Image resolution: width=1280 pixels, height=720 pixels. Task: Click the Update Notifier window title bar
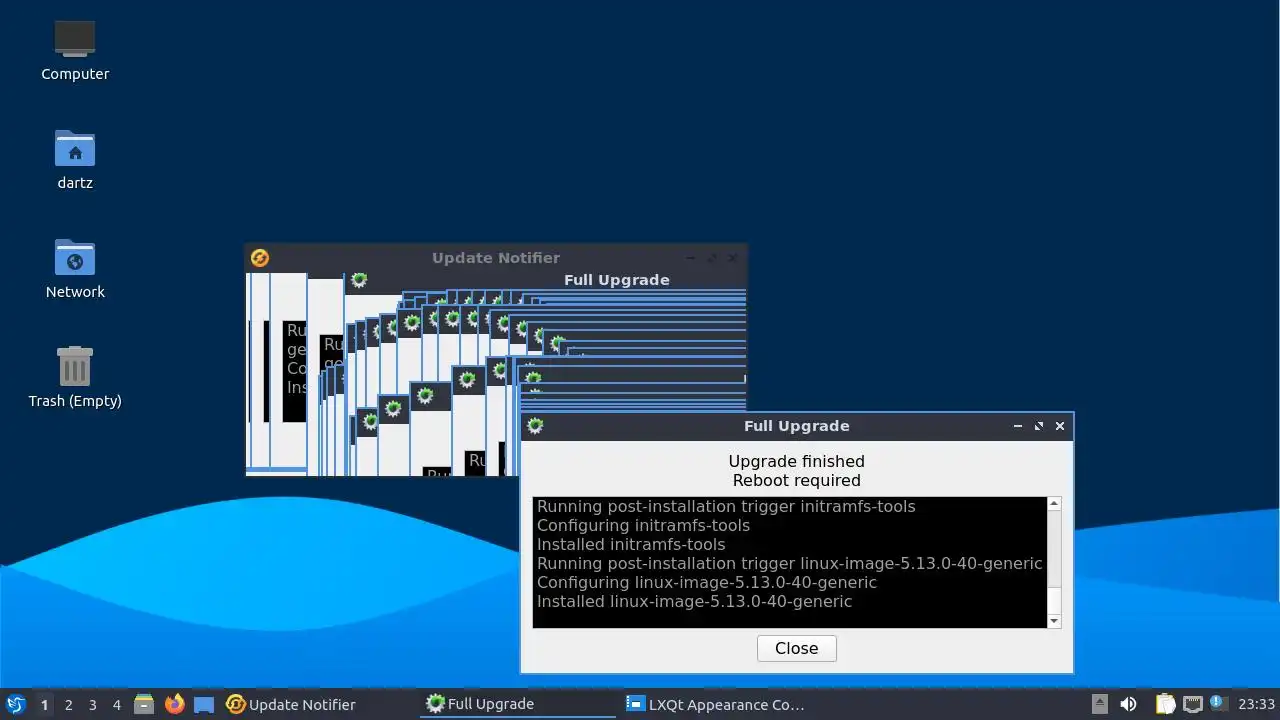[496, 258]
